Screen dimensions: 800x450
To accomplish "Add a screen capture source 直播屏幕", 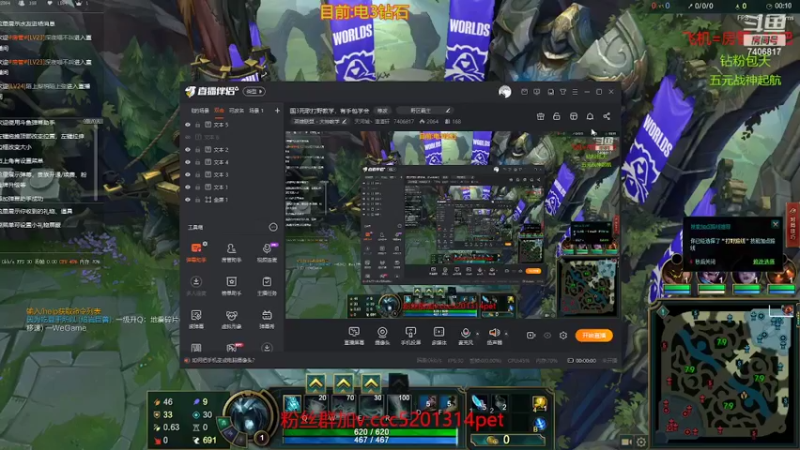I will (x=354, y=336).
